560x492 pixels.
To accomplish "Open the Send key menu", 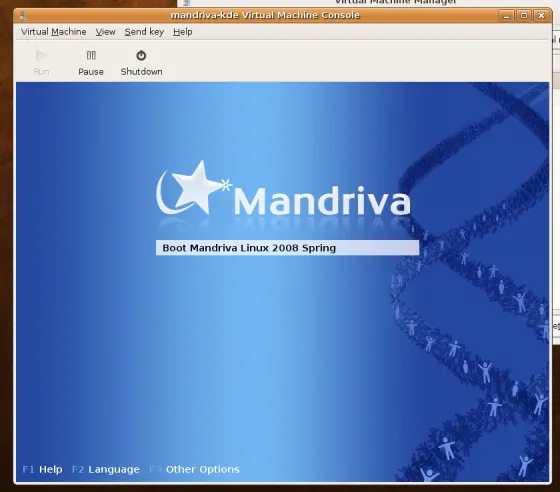I will (x=144, y=32).
